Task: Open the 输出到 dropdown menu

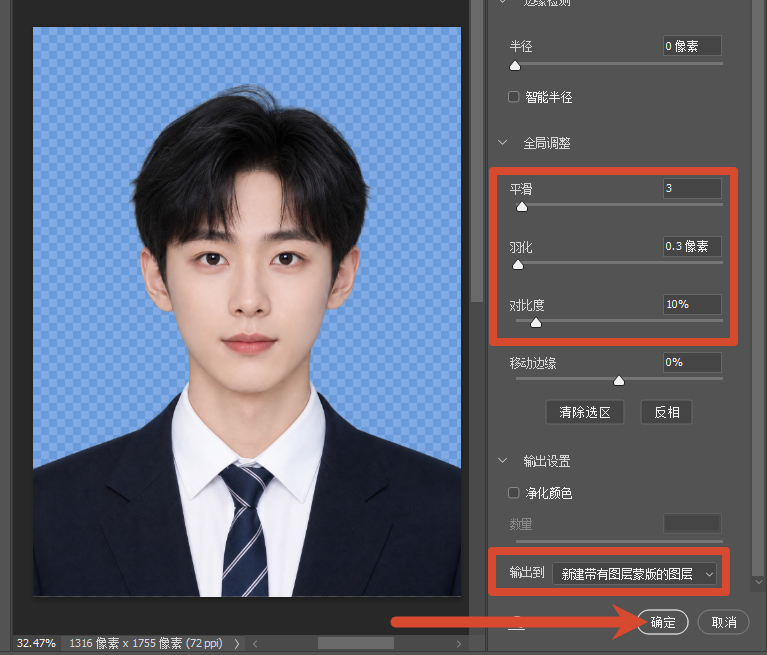Action: point(634,574)
